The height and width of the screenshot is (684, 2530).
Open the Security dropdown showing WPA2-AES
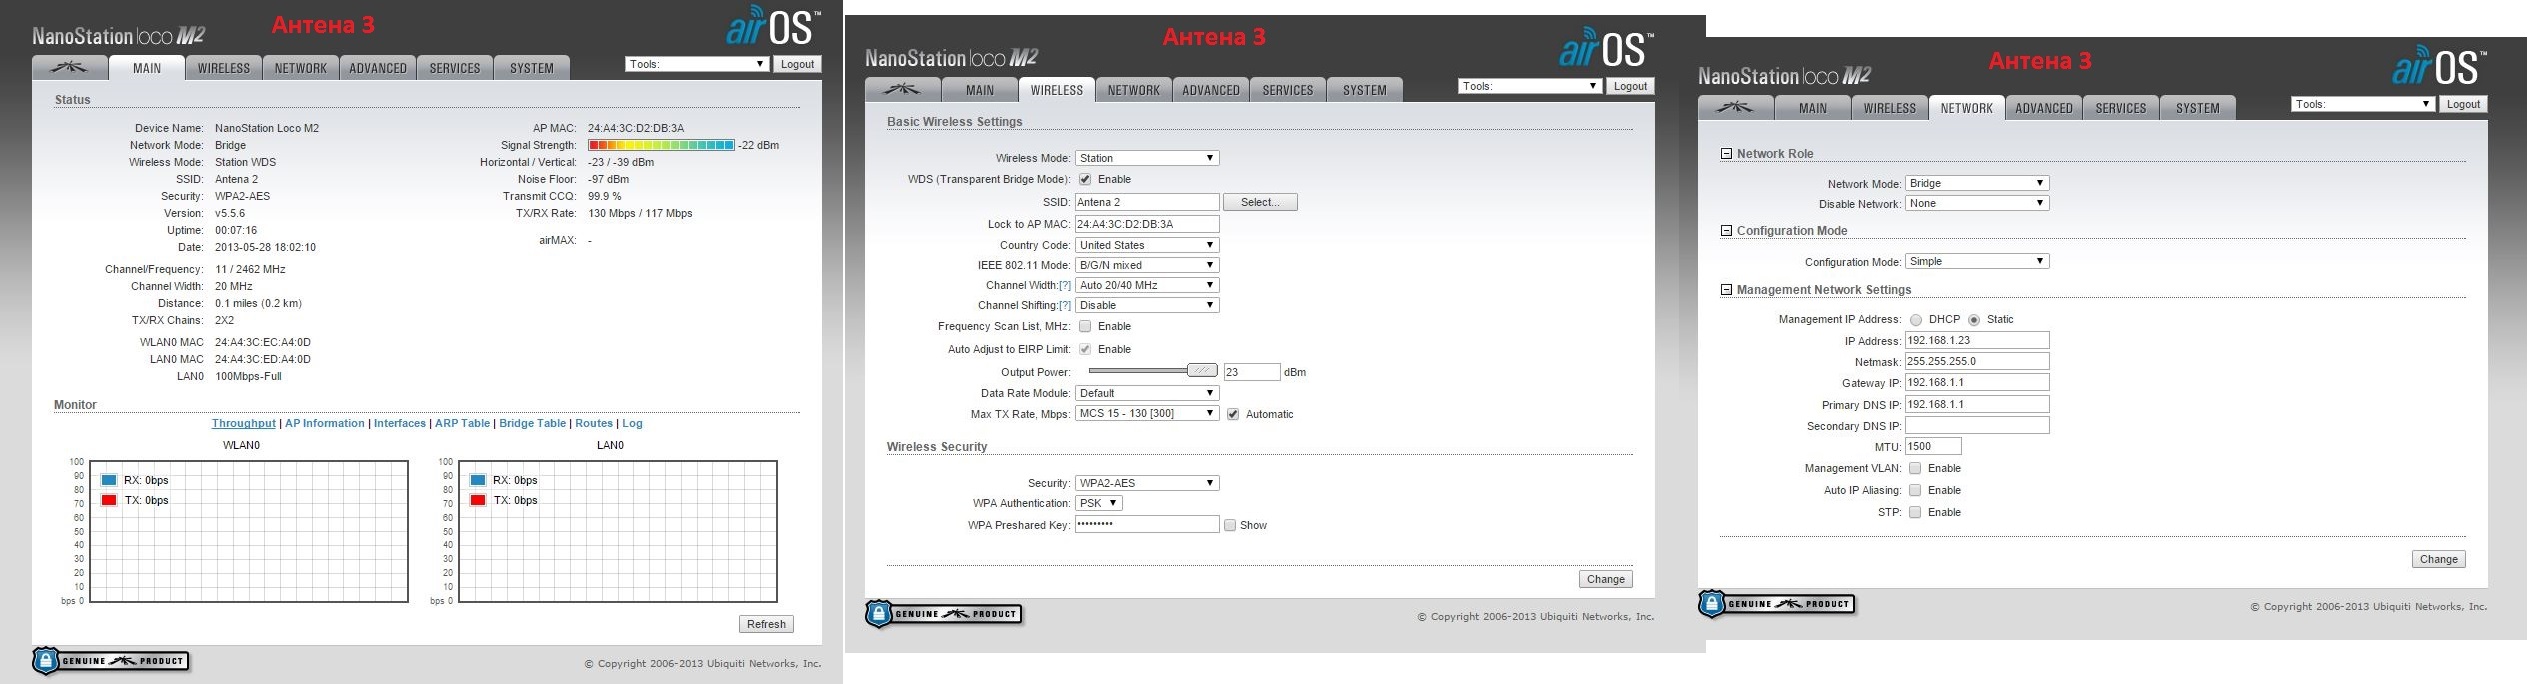point(1147,483)
